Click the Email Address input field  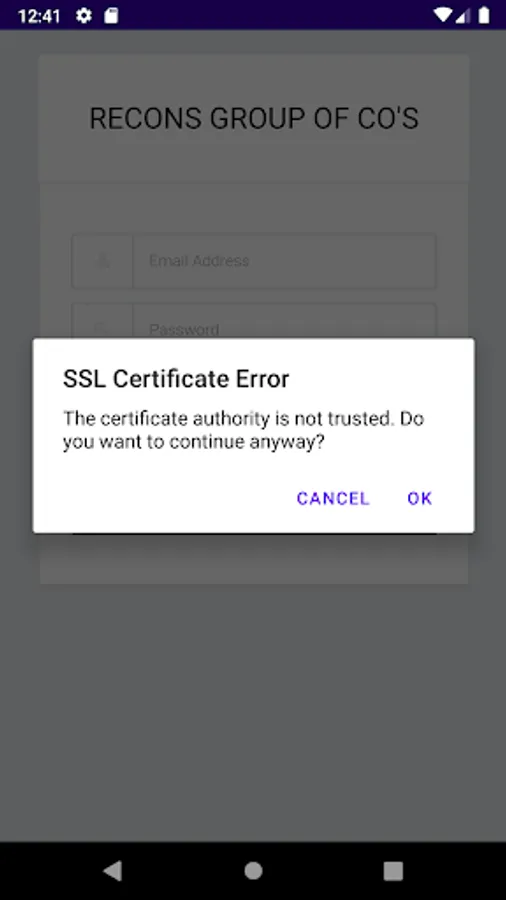[x=284, y=261]
